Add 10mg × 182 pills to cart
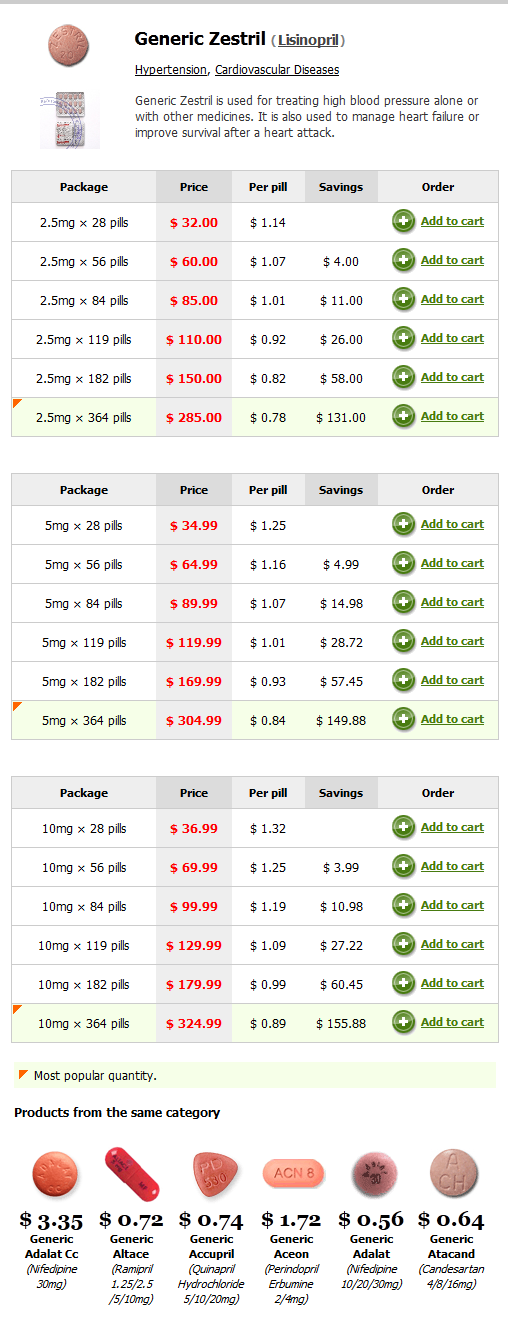Image resolution: width=508 pixels, height=1317 pixels. point(452,983)
